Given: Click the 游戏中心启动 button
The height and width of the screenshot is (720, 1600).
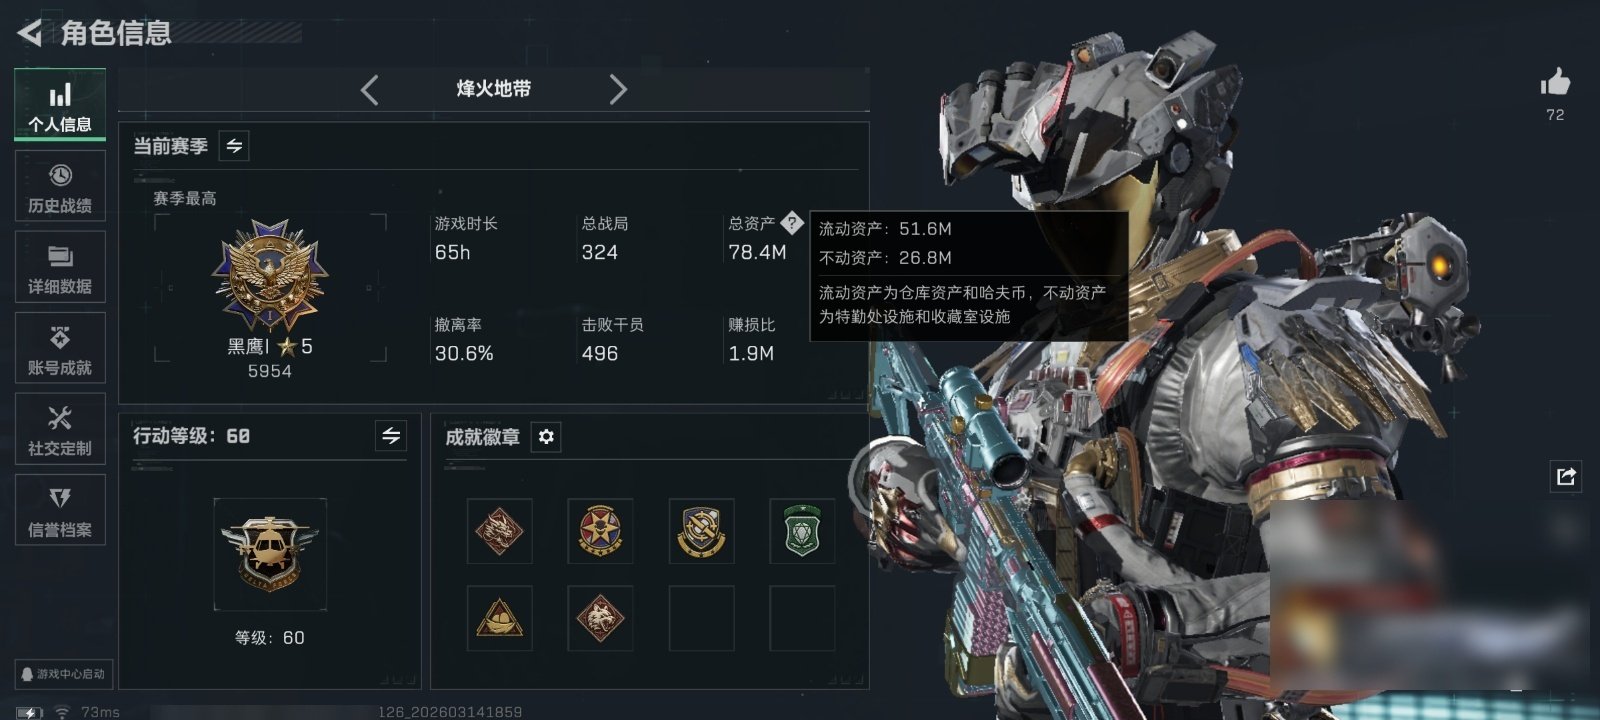Looking at the screenshot, I should click(x=63, y=674).
